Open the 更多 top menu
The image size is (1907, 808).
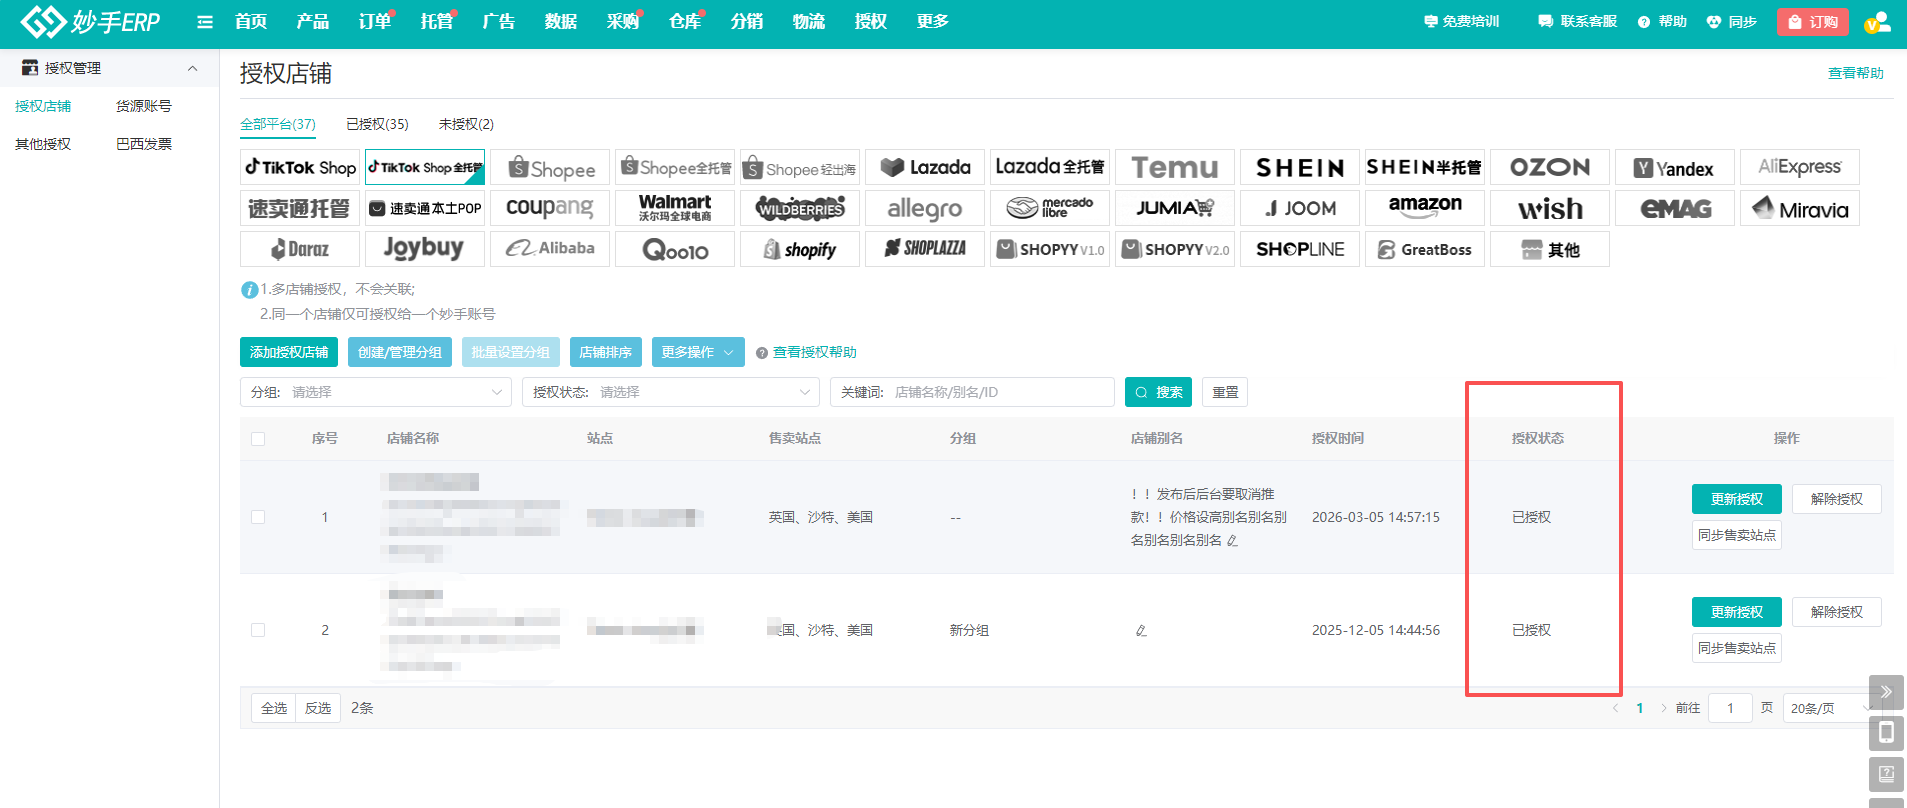tap(933, 22)
